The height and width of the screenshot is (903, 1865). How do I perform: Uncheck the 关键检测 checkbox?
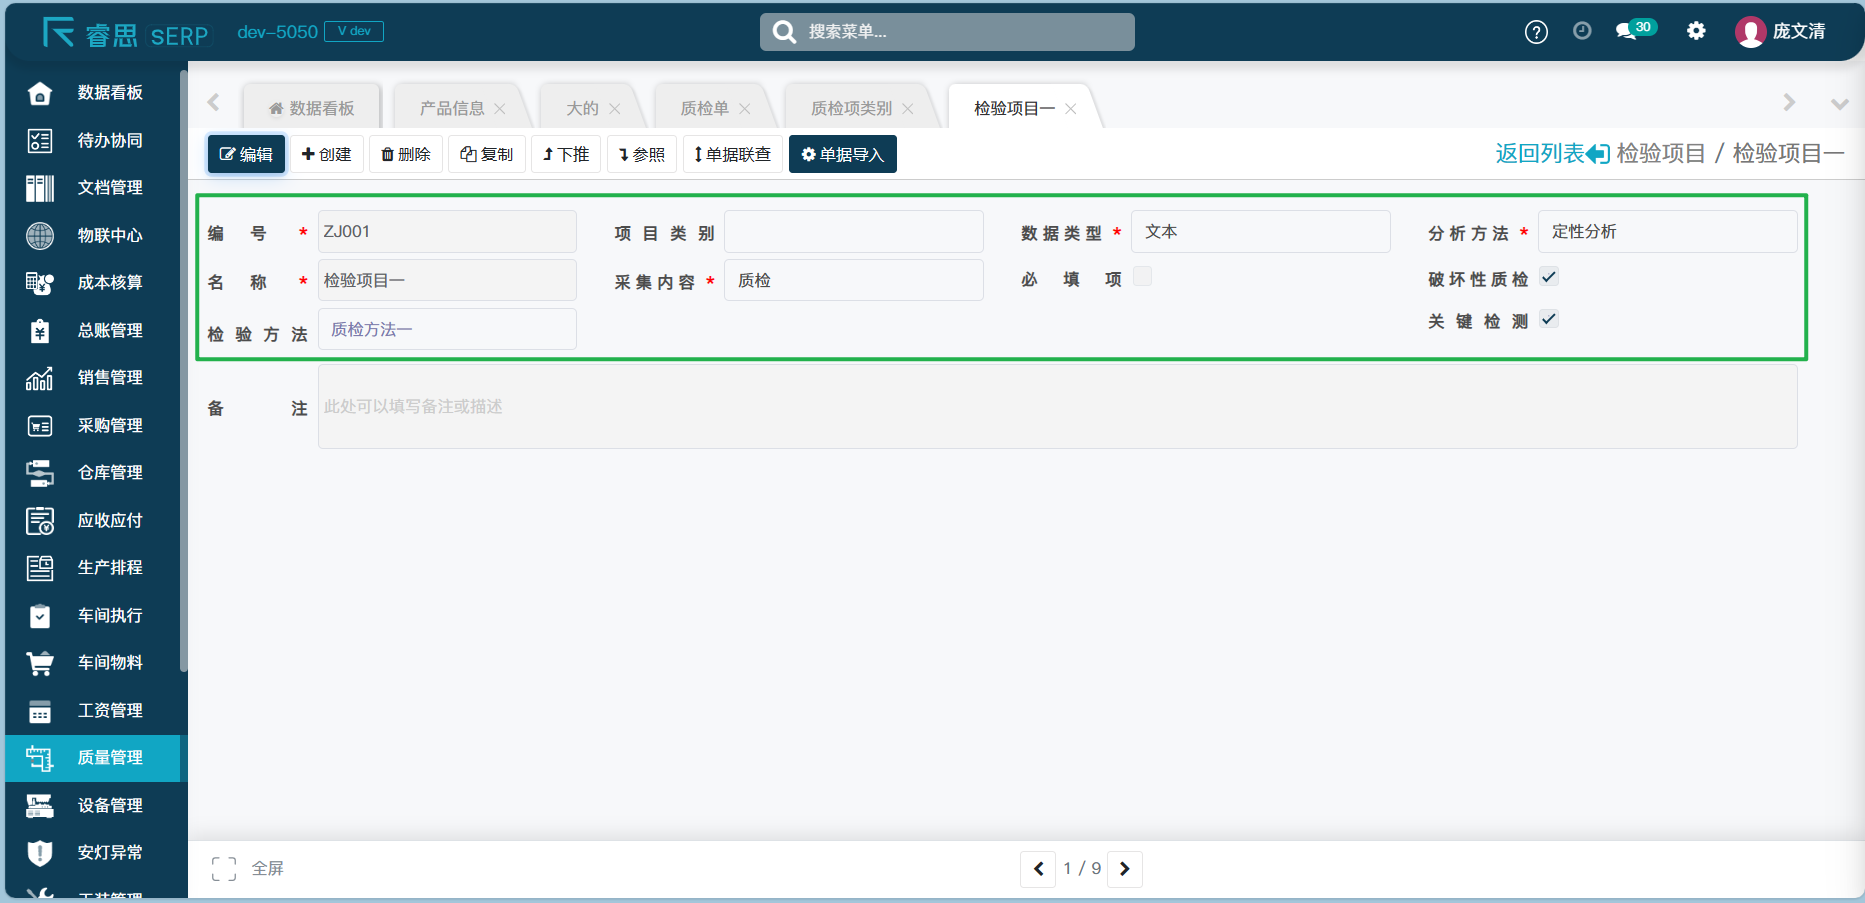click(x=1549, y=319)
